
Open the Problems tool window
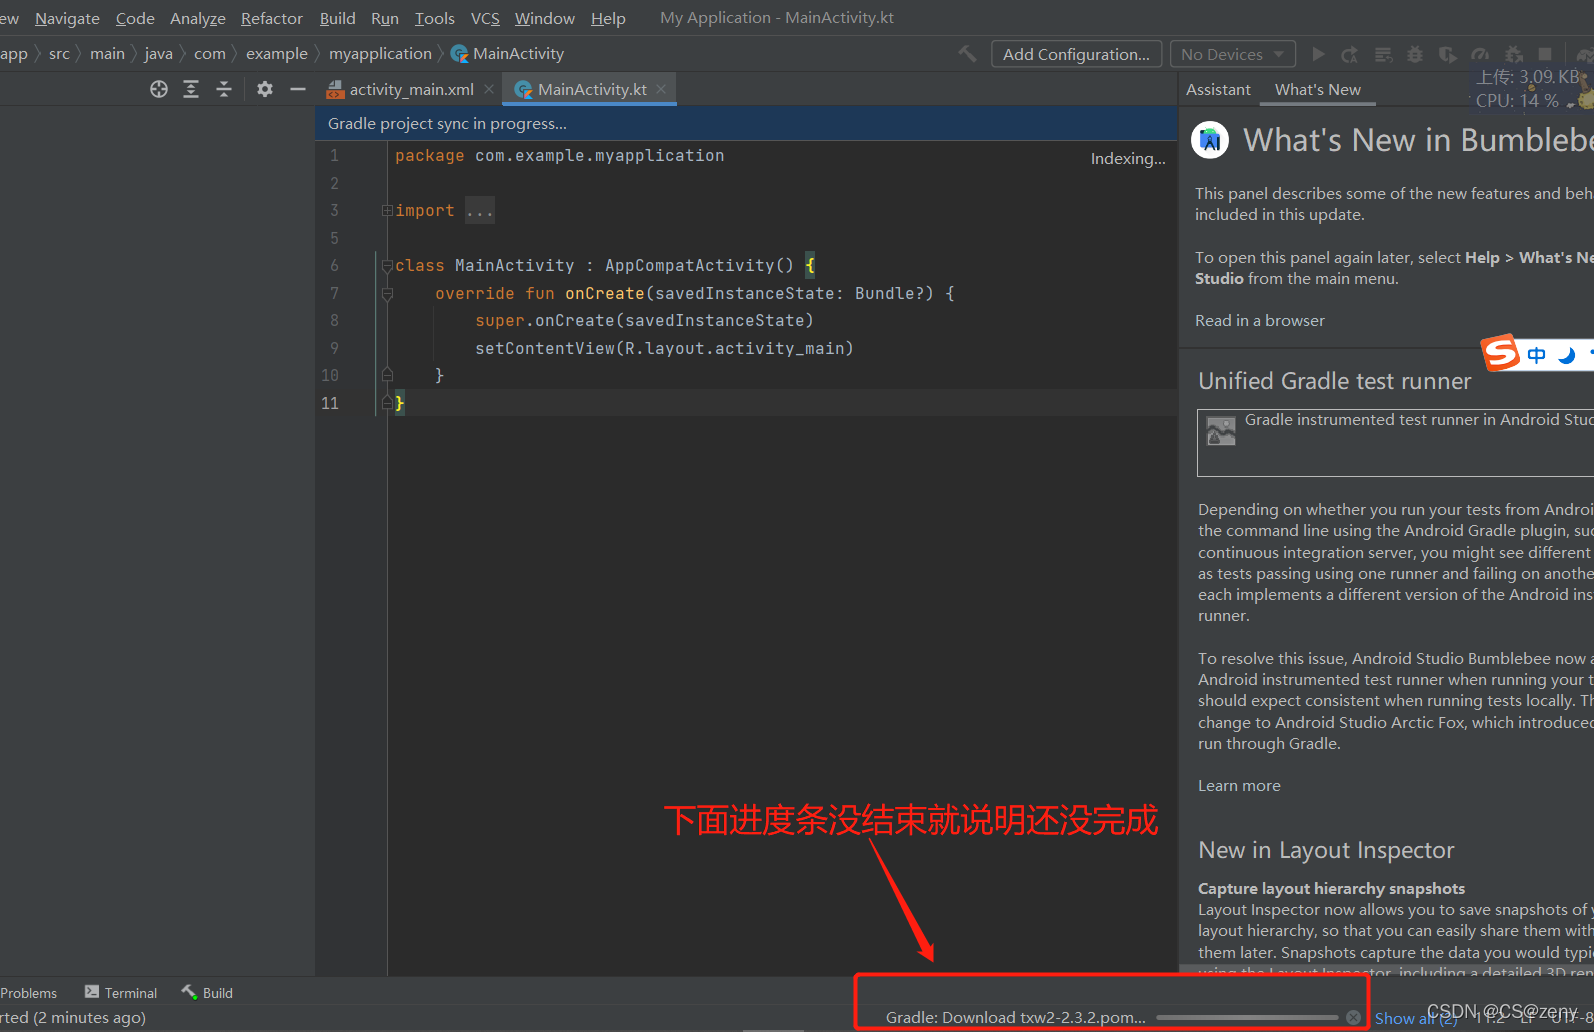coord(28,992)
